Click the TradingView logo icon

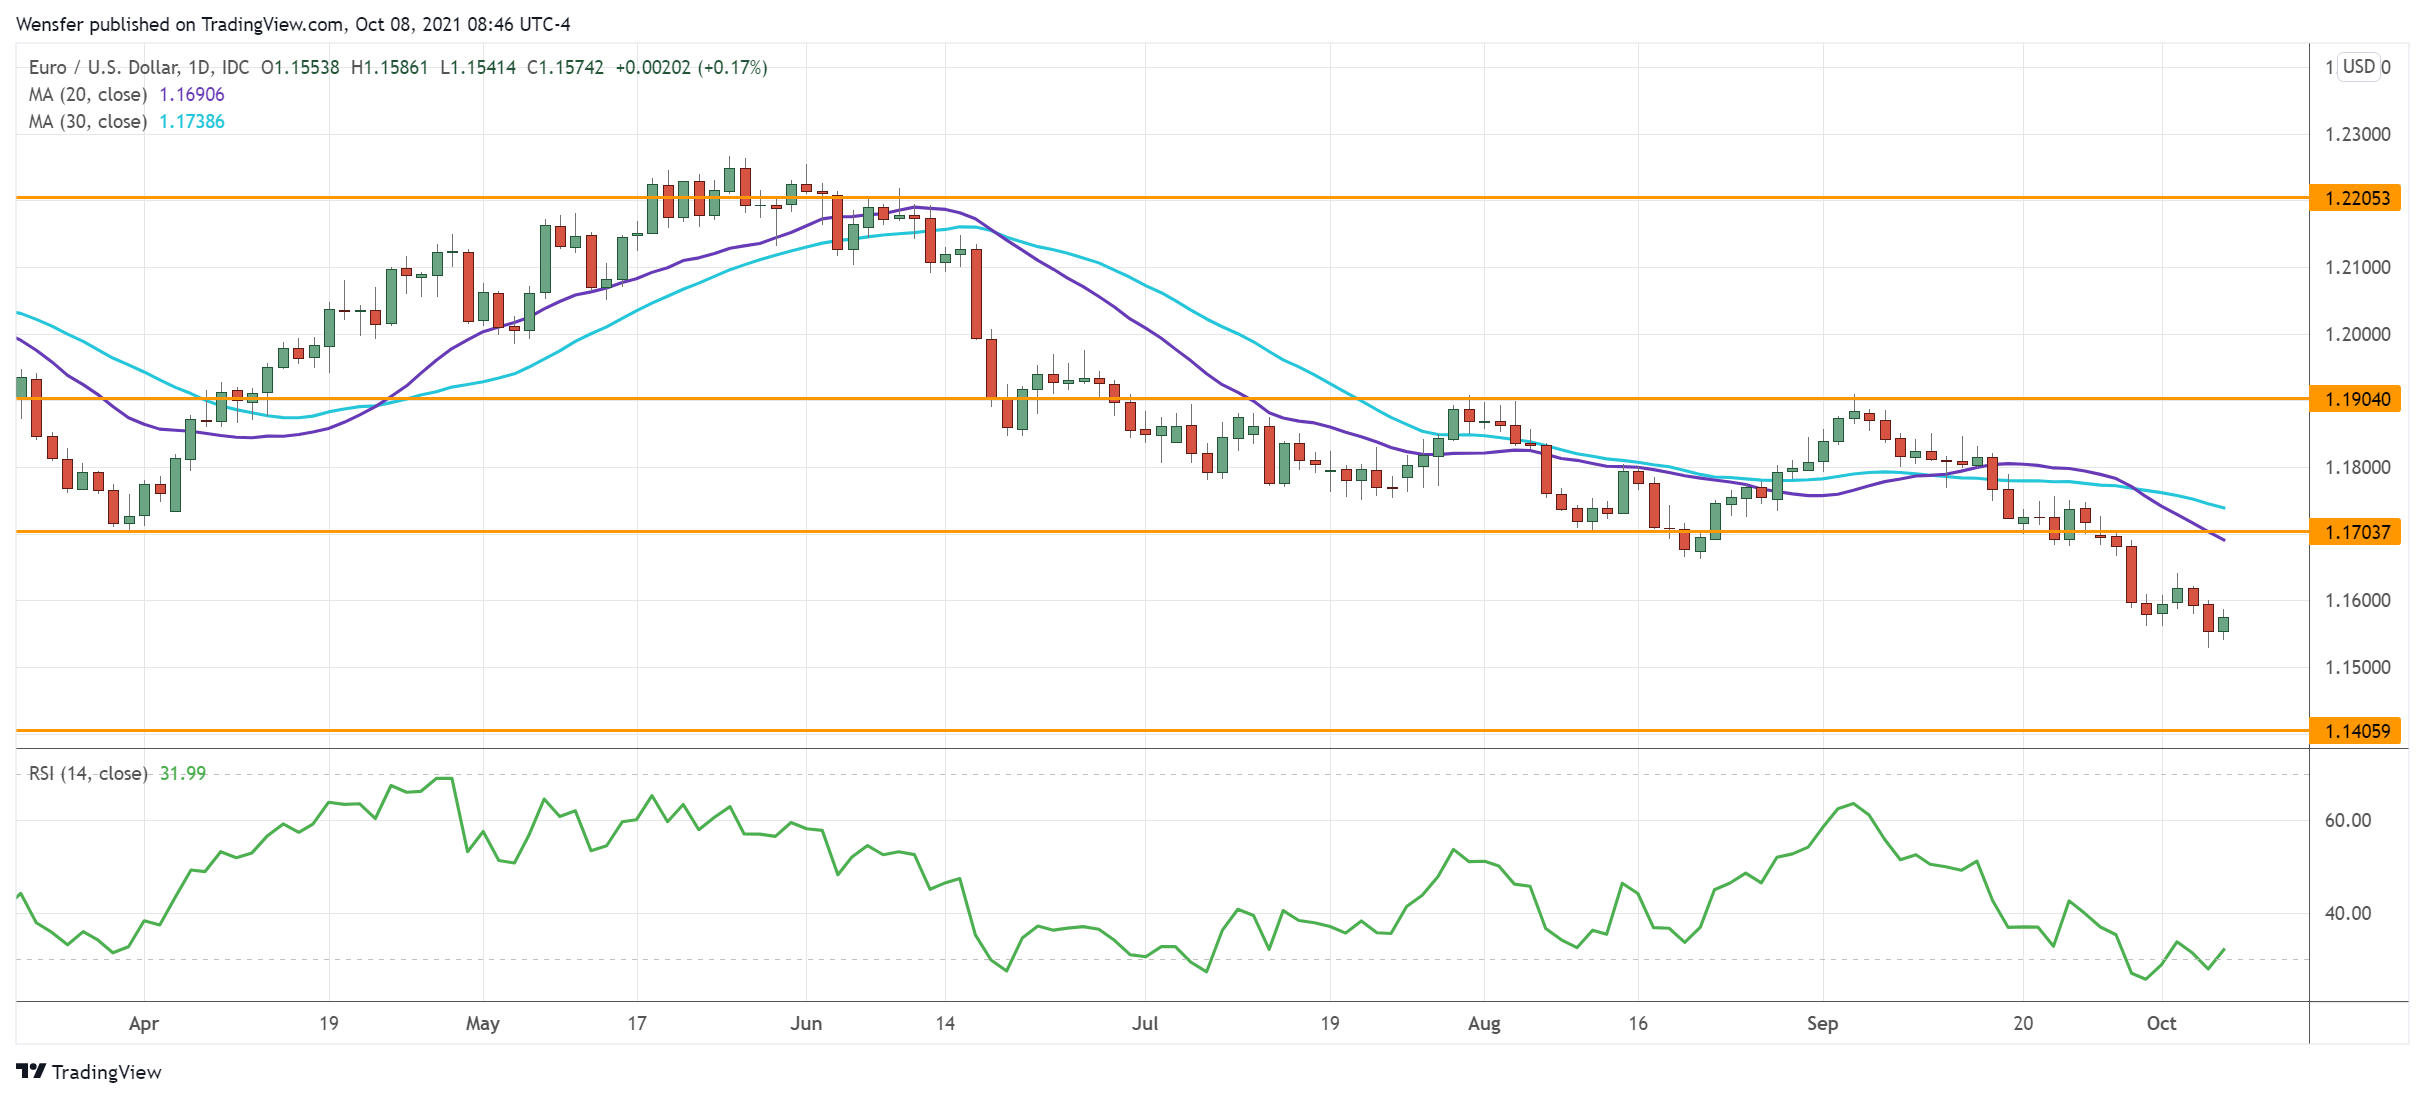(31, 1071)
